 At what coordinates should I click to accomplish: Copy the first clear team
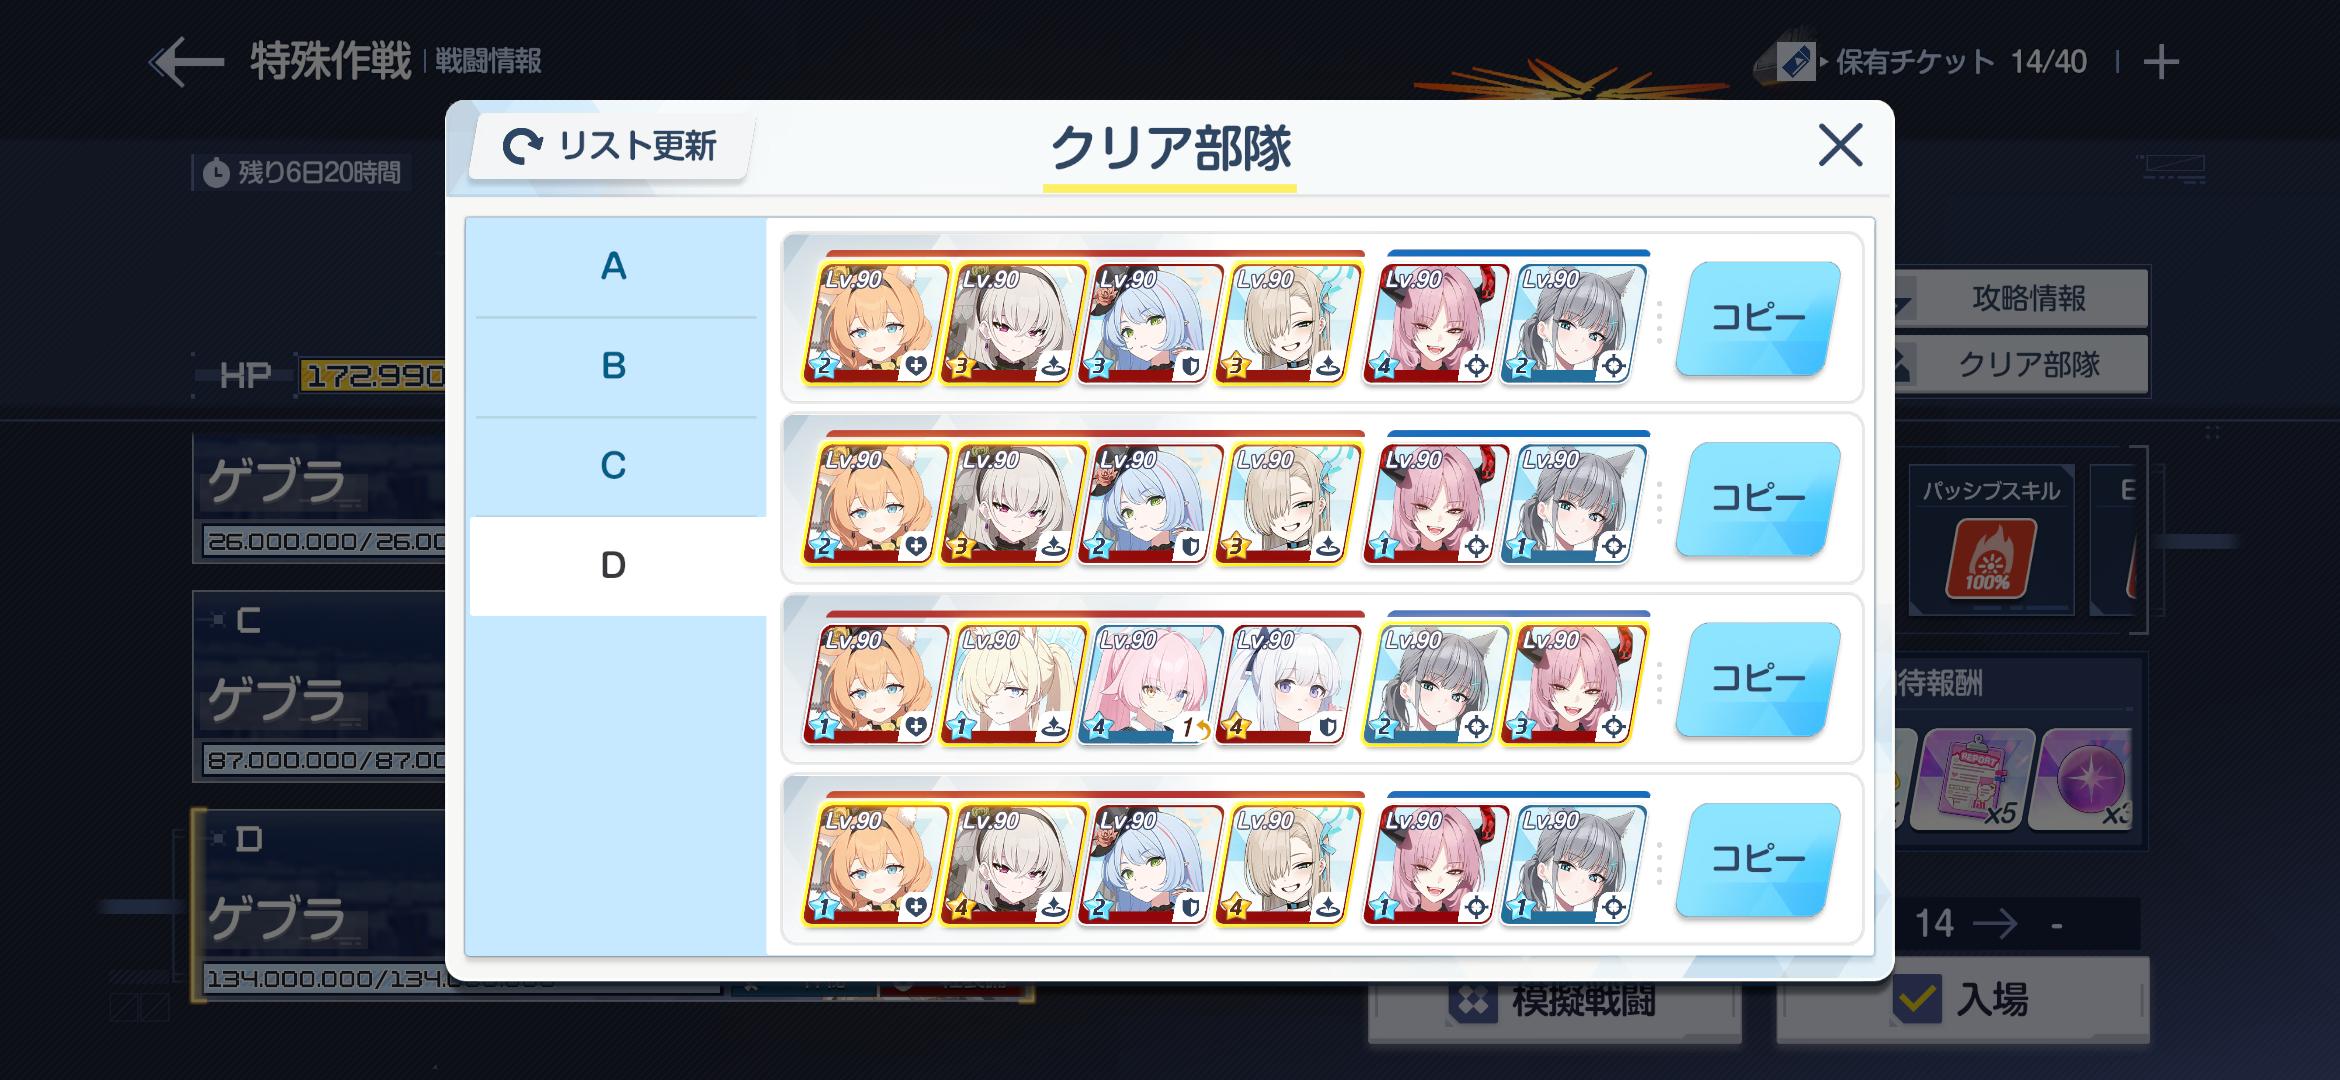(x=1758, y=319)
